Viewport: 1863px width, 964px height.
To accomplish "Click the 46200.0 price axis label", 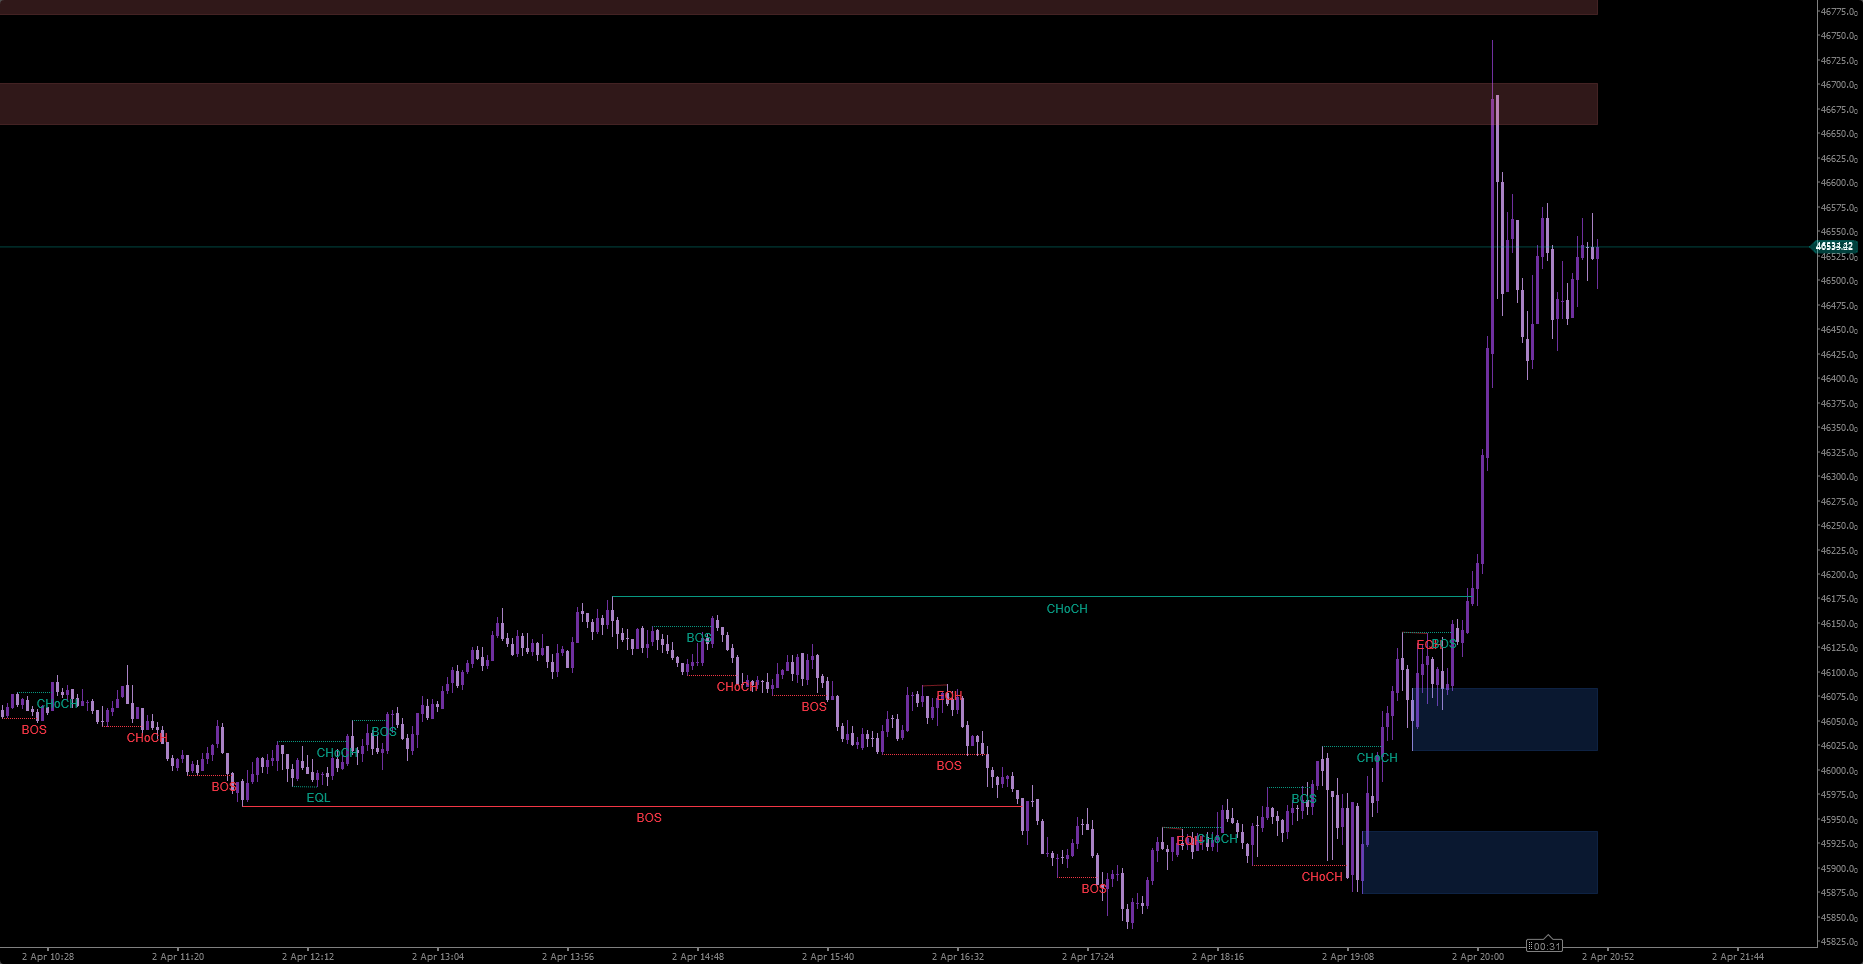I will point(1838,575).
